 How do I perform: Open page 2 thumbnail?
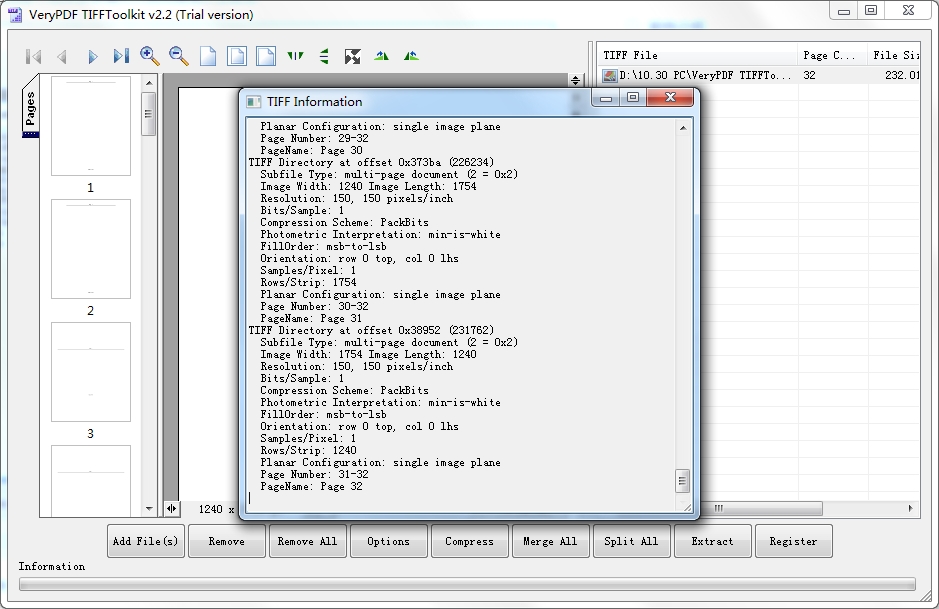91,249
